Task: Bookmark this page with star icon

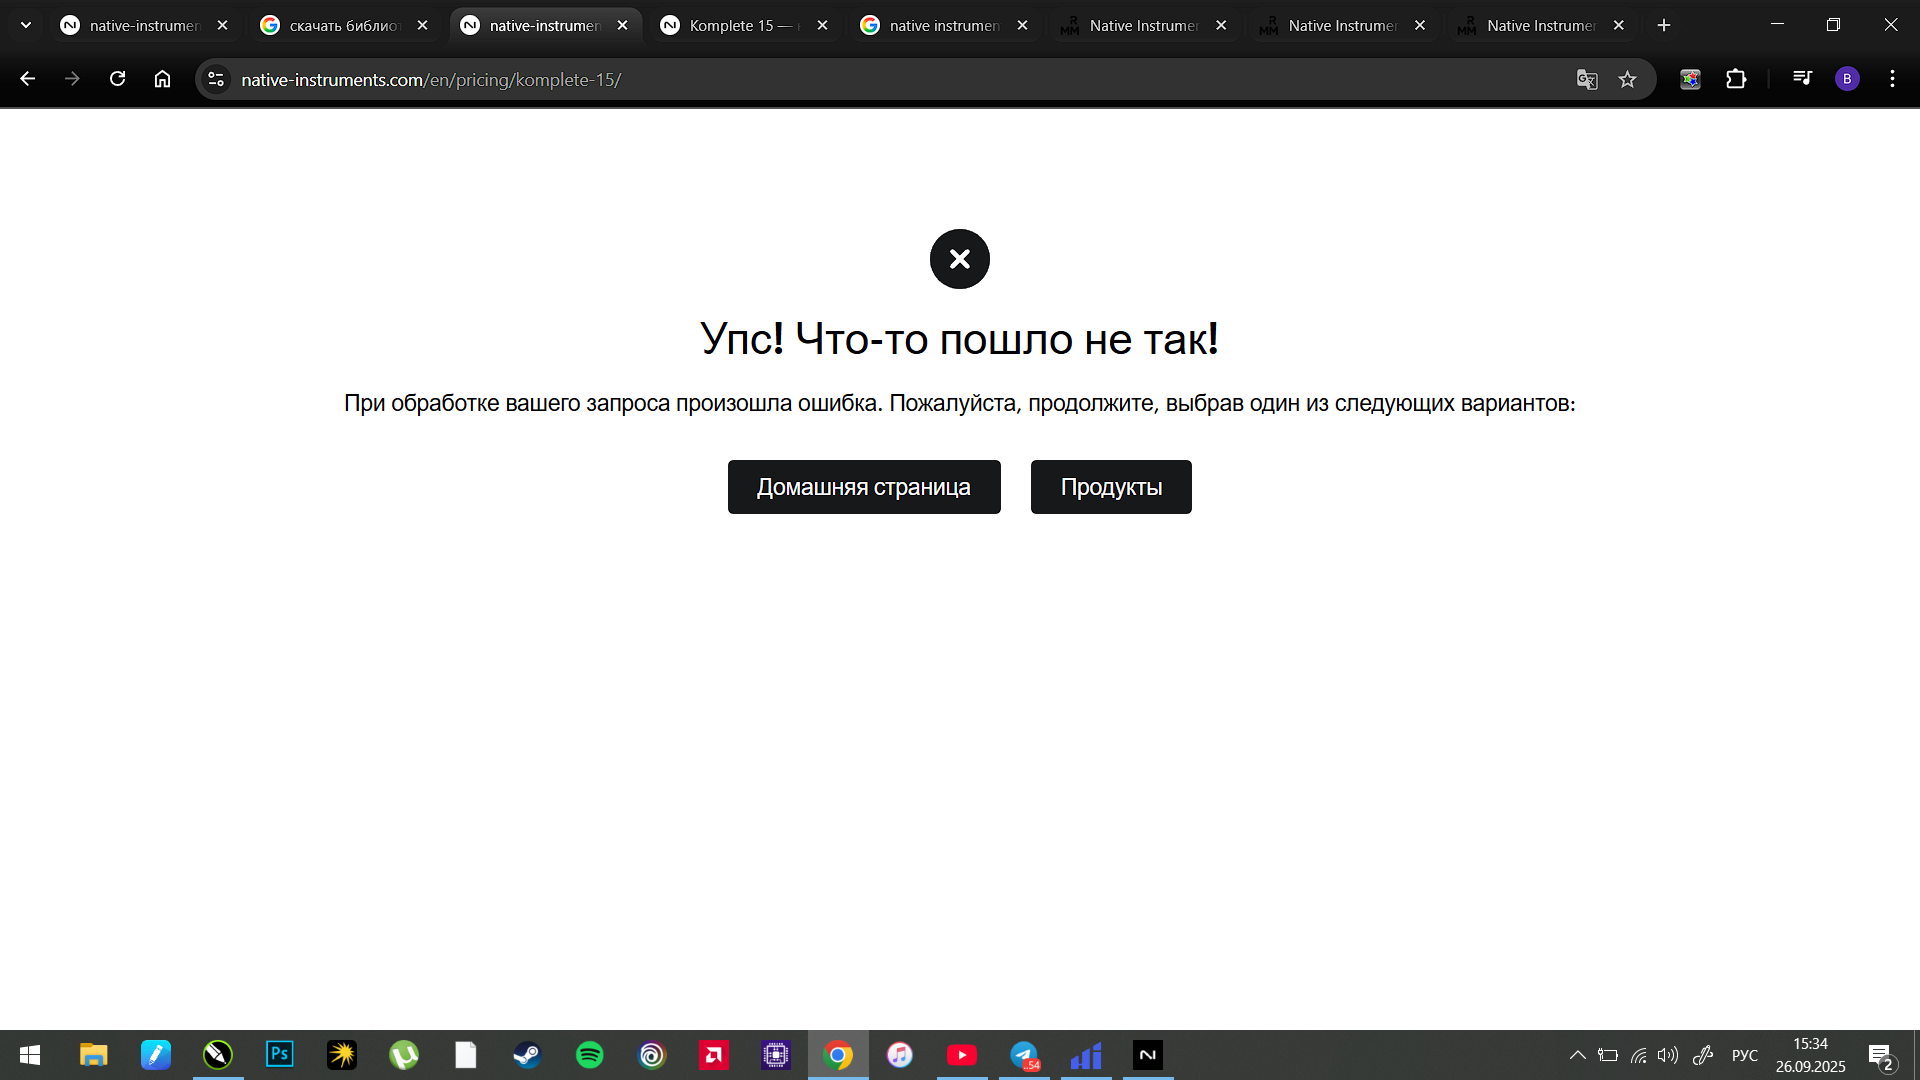Action: [x=1628, y=79]
